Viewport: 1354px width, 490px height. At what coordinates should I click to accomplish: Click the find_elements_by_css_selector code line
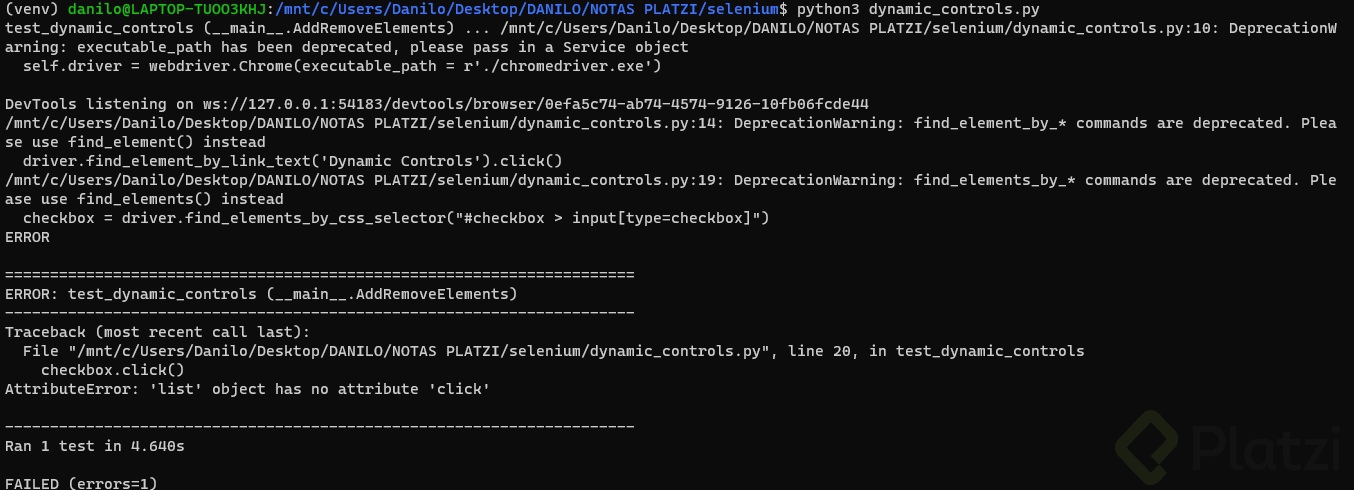click(x=395, y=218)
